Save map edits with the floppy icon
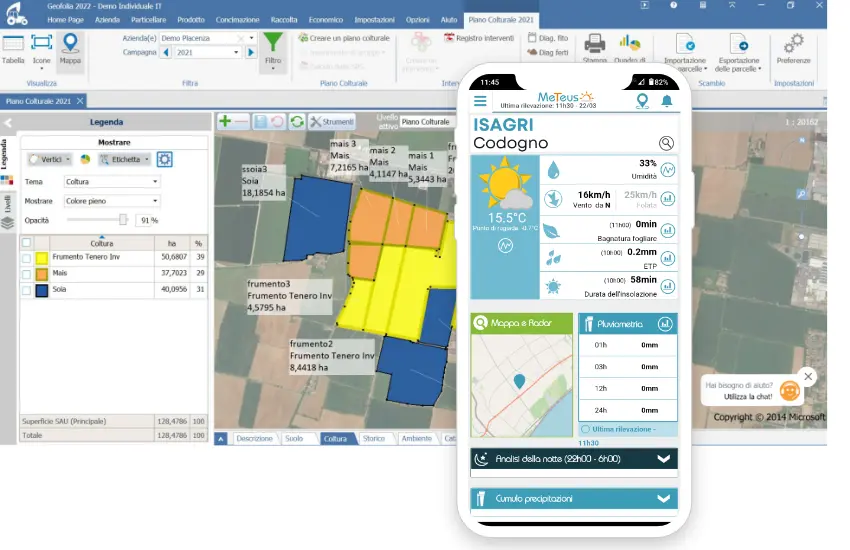This screenshot has width=850, height=550. [261, 121]
